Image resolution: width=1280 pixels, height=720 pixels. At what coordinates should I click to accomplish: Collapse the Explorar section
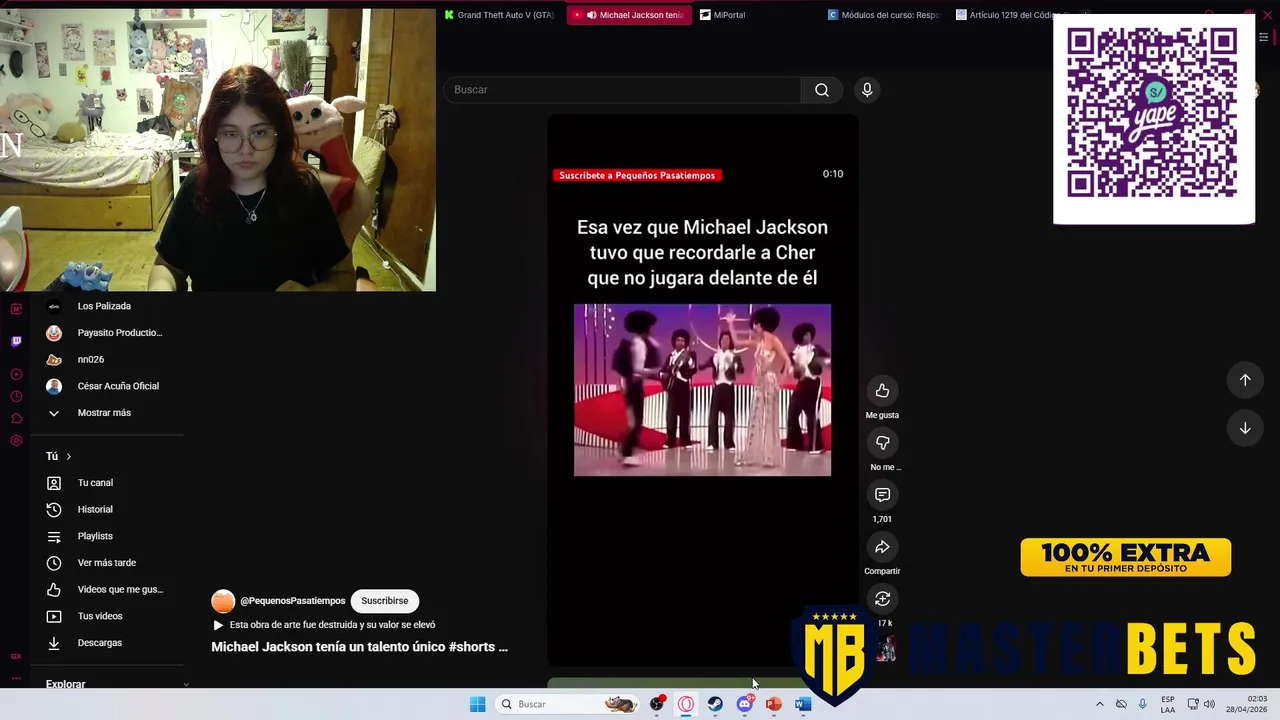(186, 685)
